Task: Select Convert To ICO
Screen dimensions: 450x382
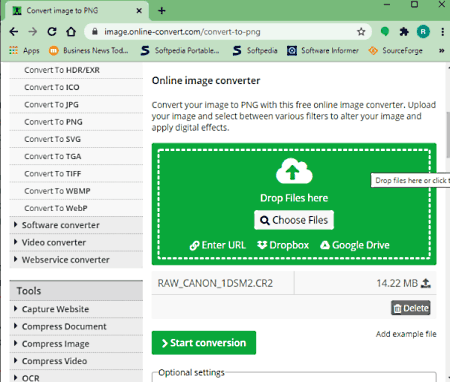Action: click(x=52, y=87)
